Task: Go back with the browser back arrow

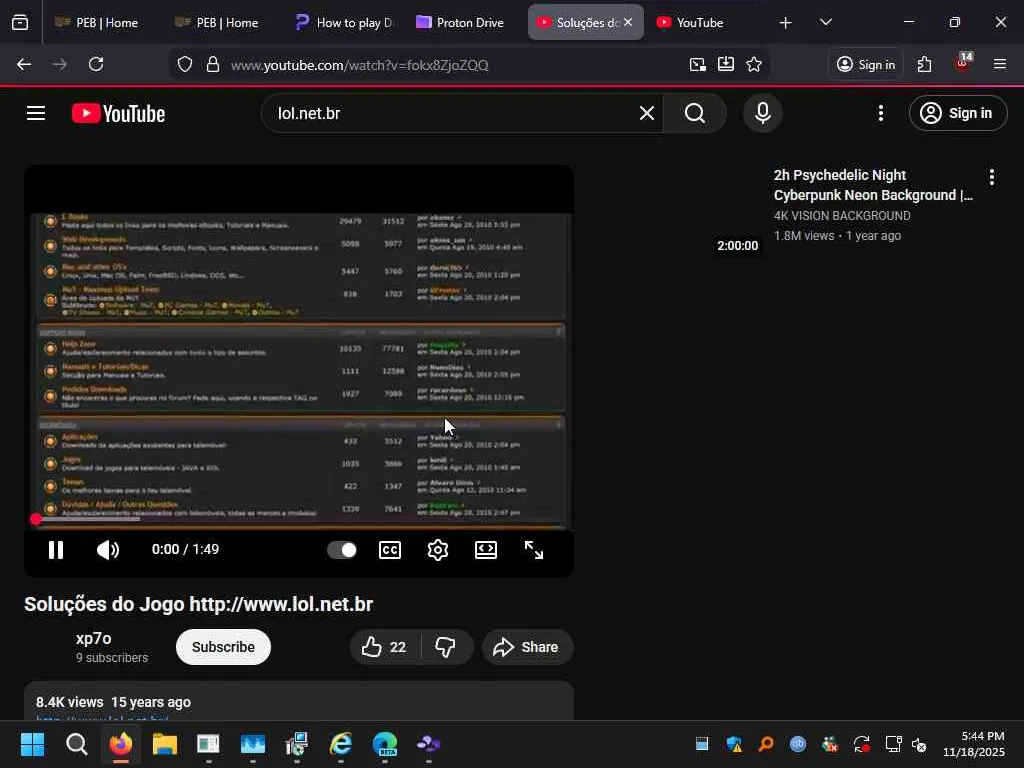Action: pos(24,64)
